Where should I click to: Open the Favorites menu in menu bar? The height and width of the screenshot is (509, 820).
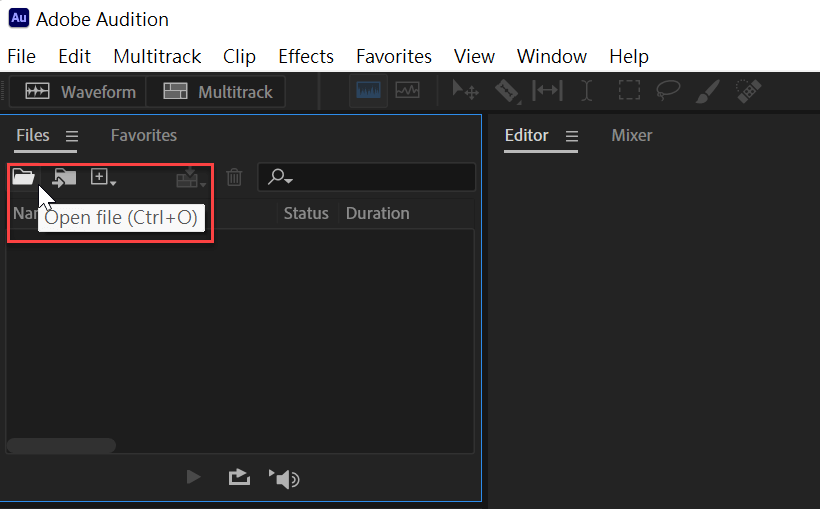[x=394, y=56]
